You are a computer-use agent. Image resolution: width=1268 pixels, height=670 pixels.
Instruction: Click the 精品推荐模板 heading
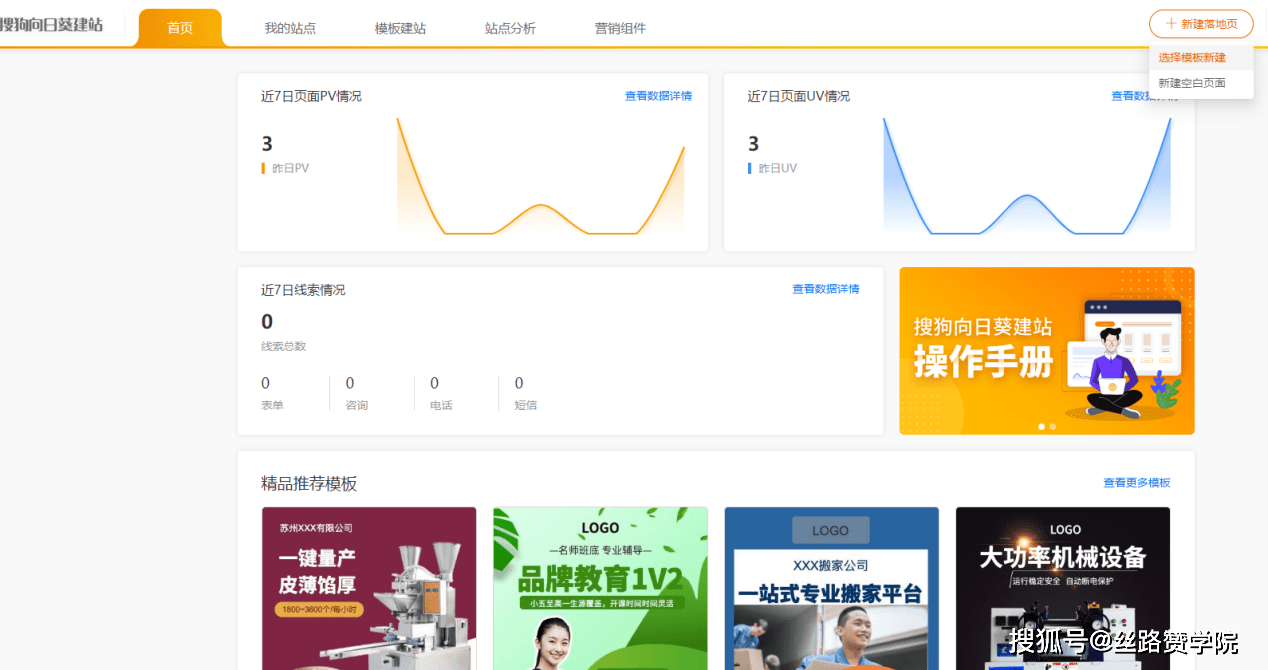309,484
